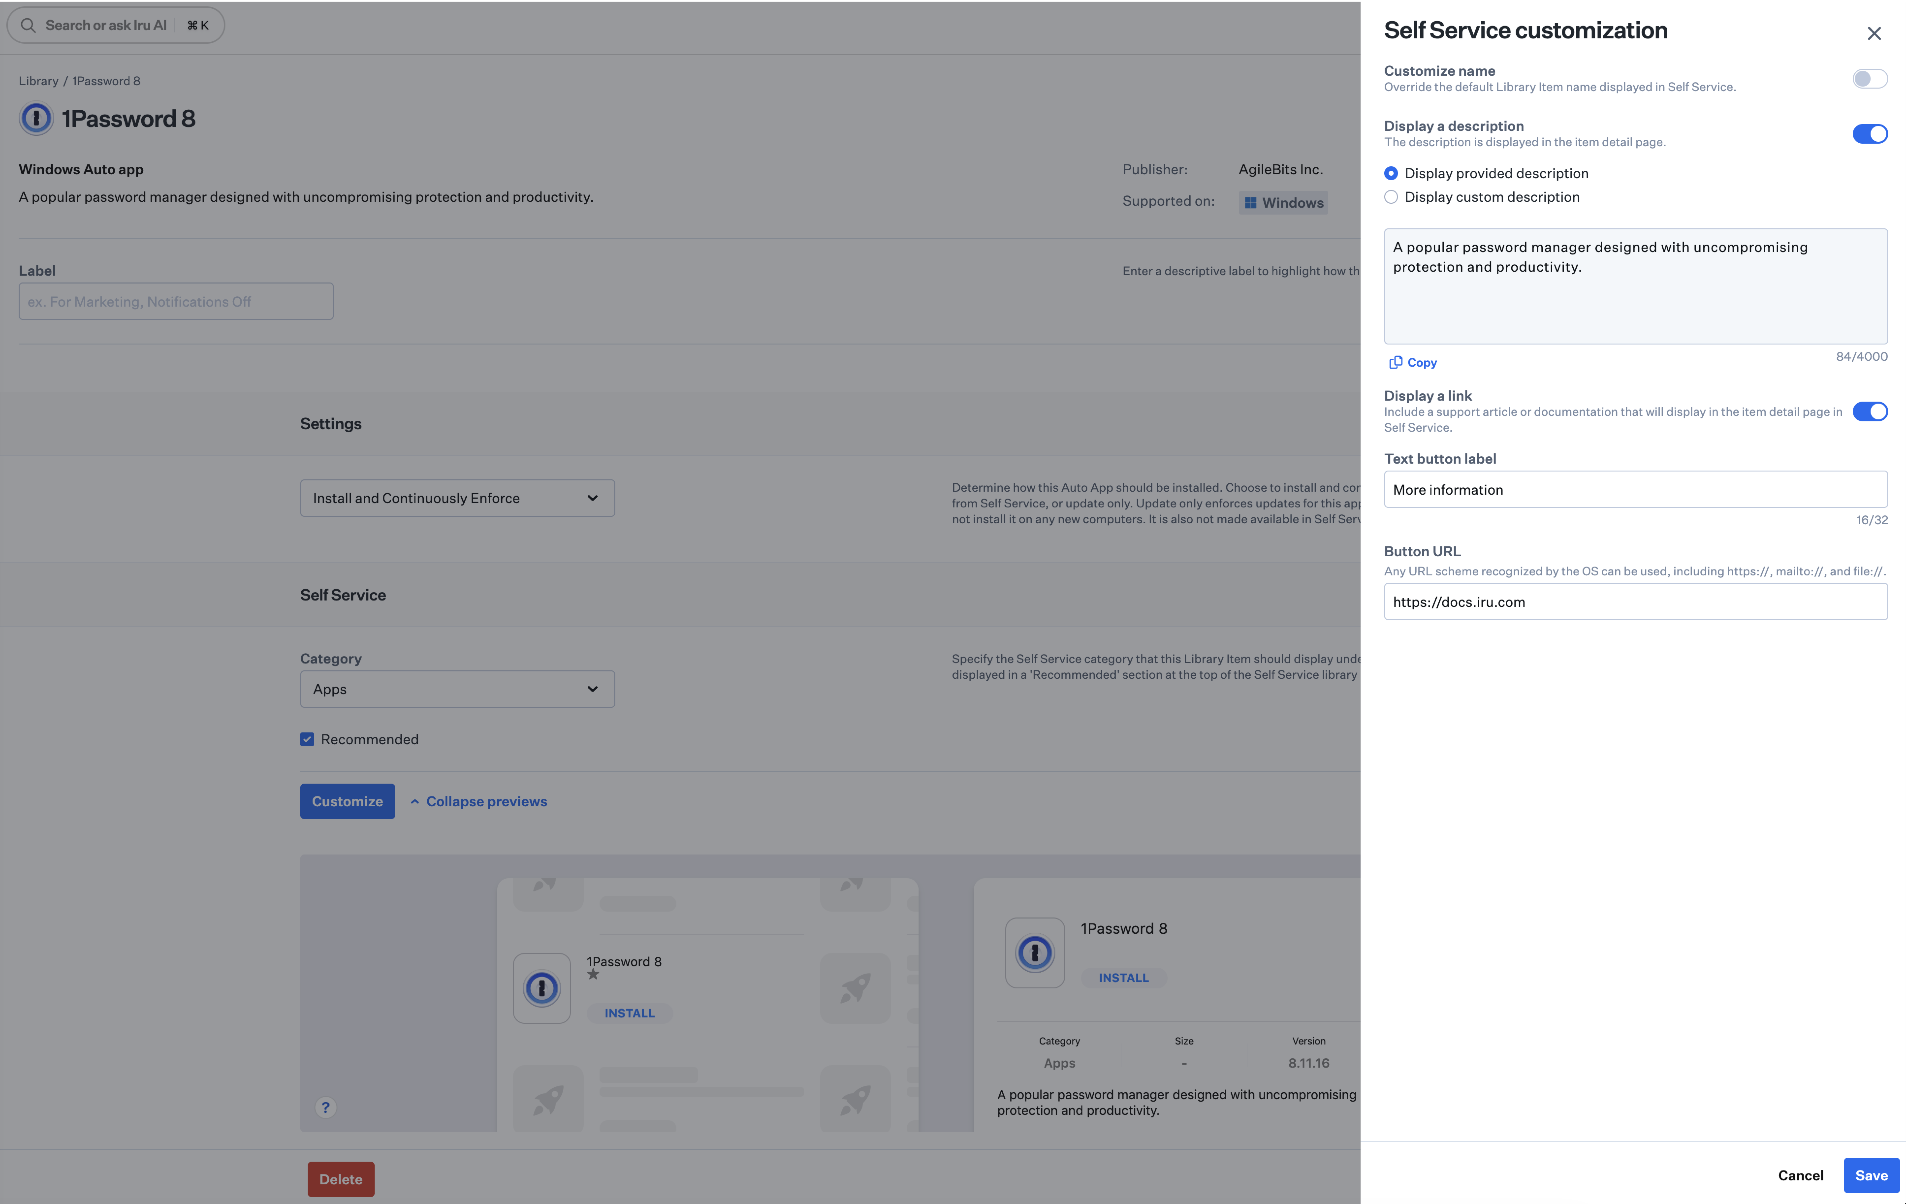Open the Install and Continuously Enforce dropdown
This screenshot has height=1204, width=1906.
tap(456, 497)
